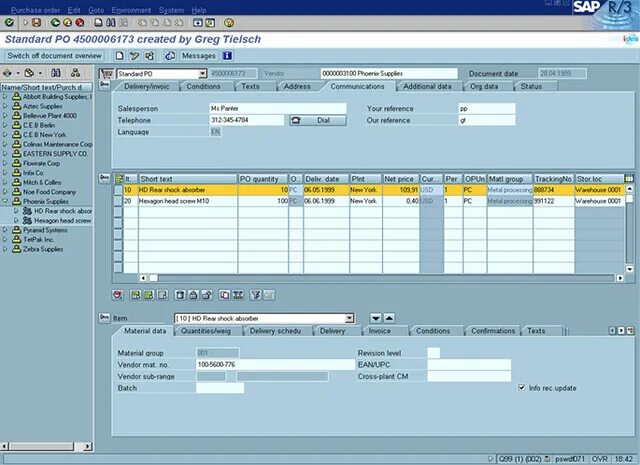Open the item selector dropdown showing HD Rear shock absorber
Screen dimensions: 640x465
[x=349, y=318]
